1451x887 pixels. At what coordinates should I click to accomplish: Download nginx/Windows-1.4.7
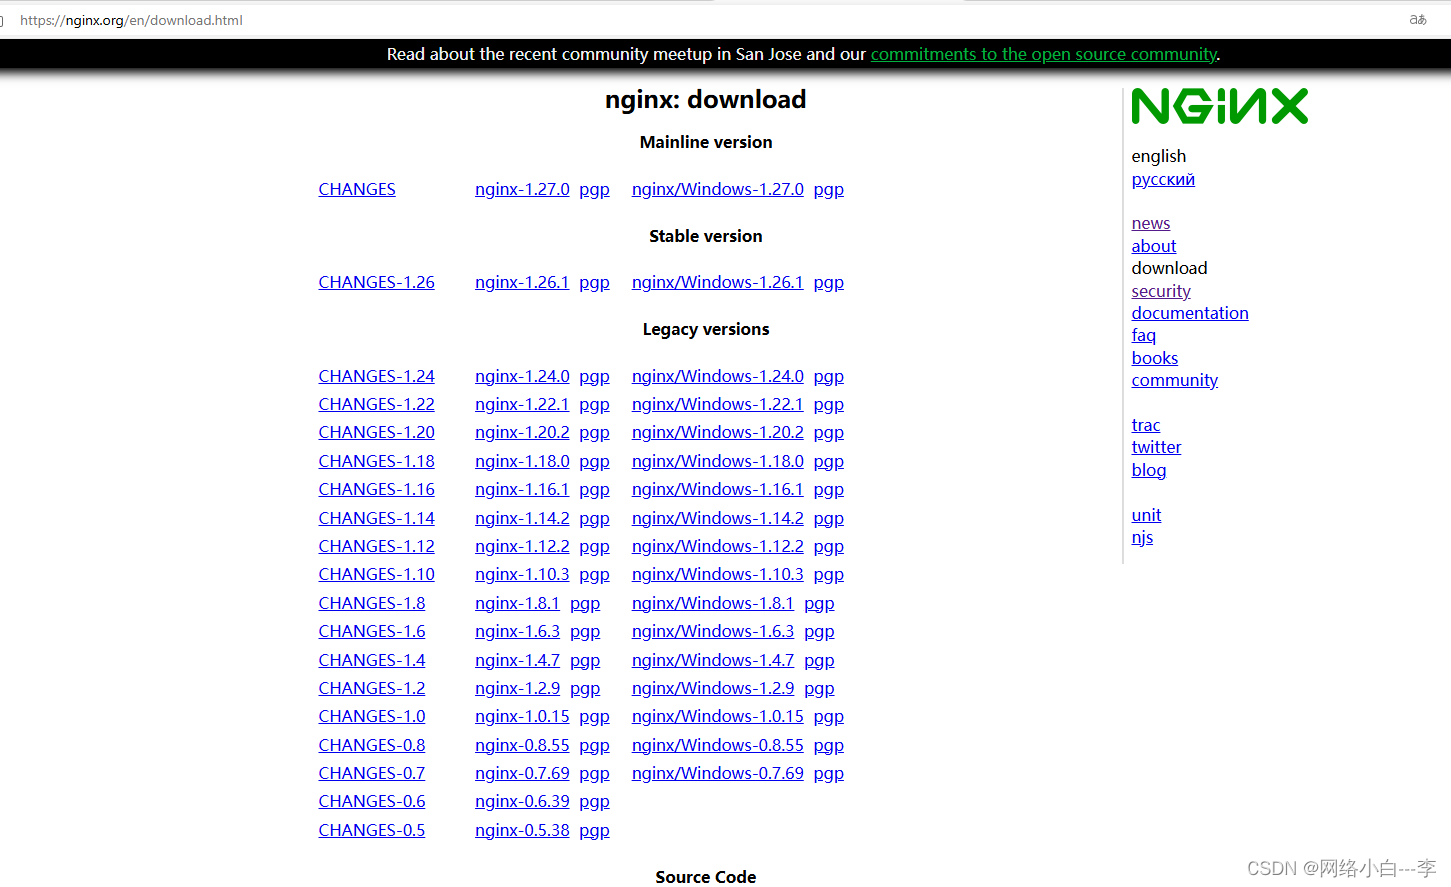coord(712,660)
